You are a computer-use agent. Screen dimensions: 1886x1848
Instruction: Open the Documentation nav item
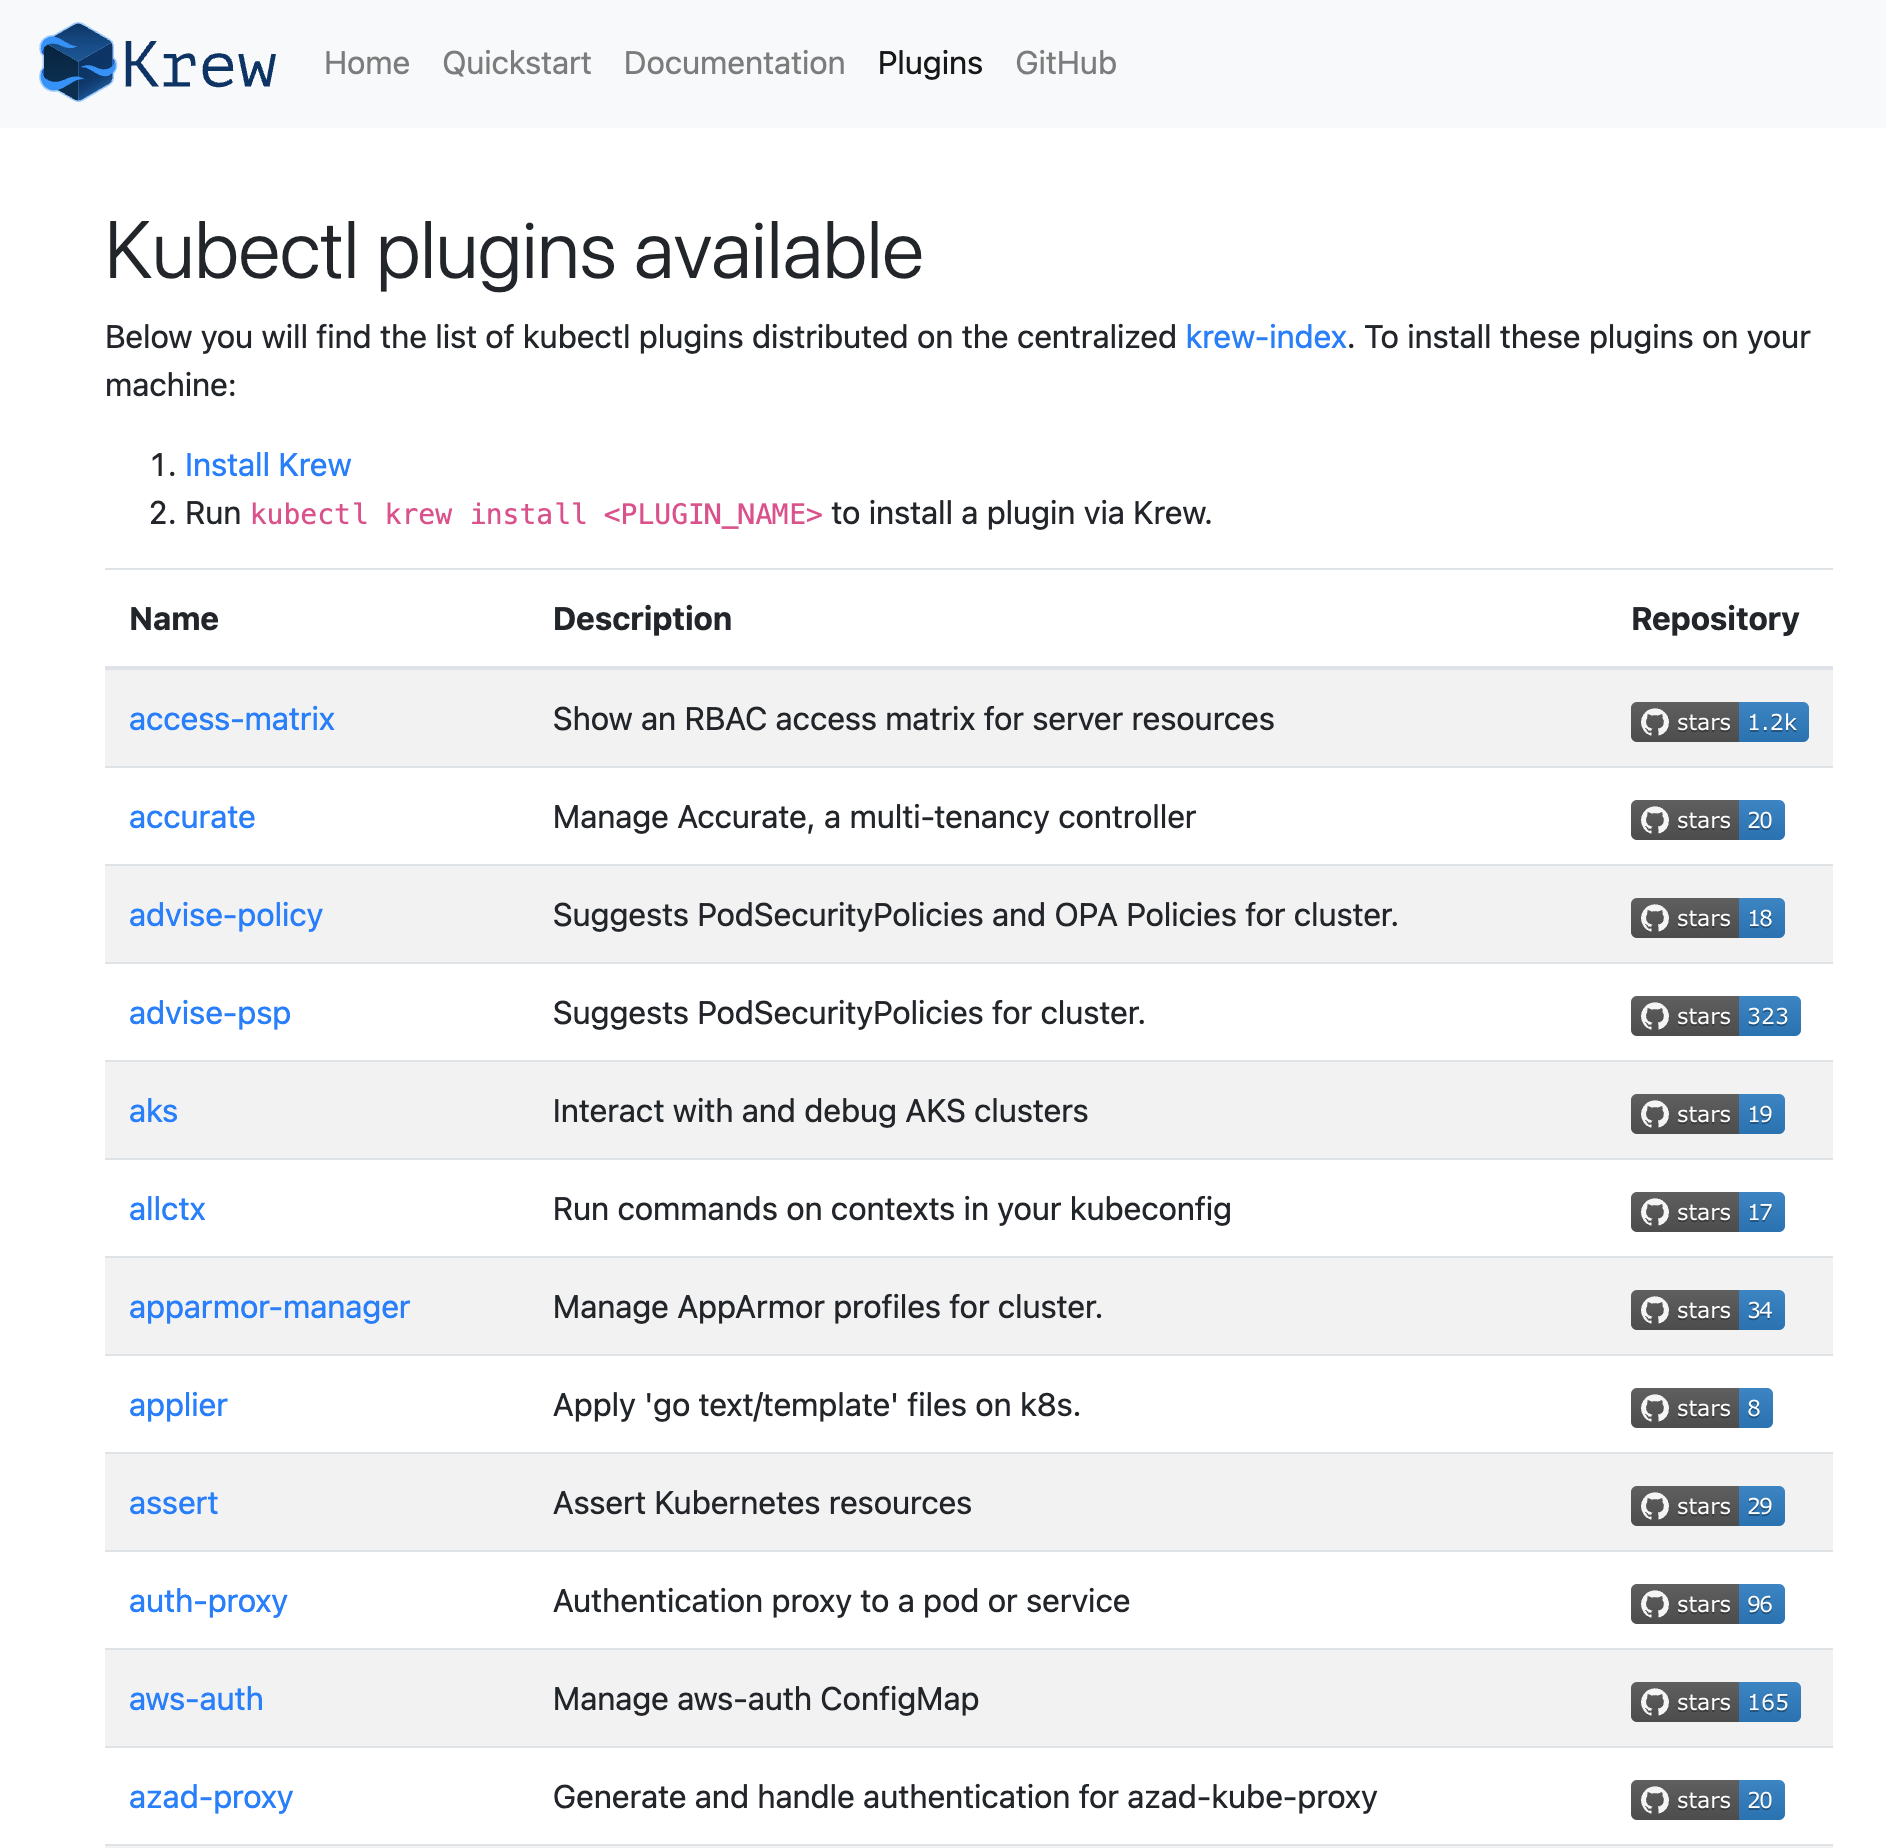coord(735,63)
